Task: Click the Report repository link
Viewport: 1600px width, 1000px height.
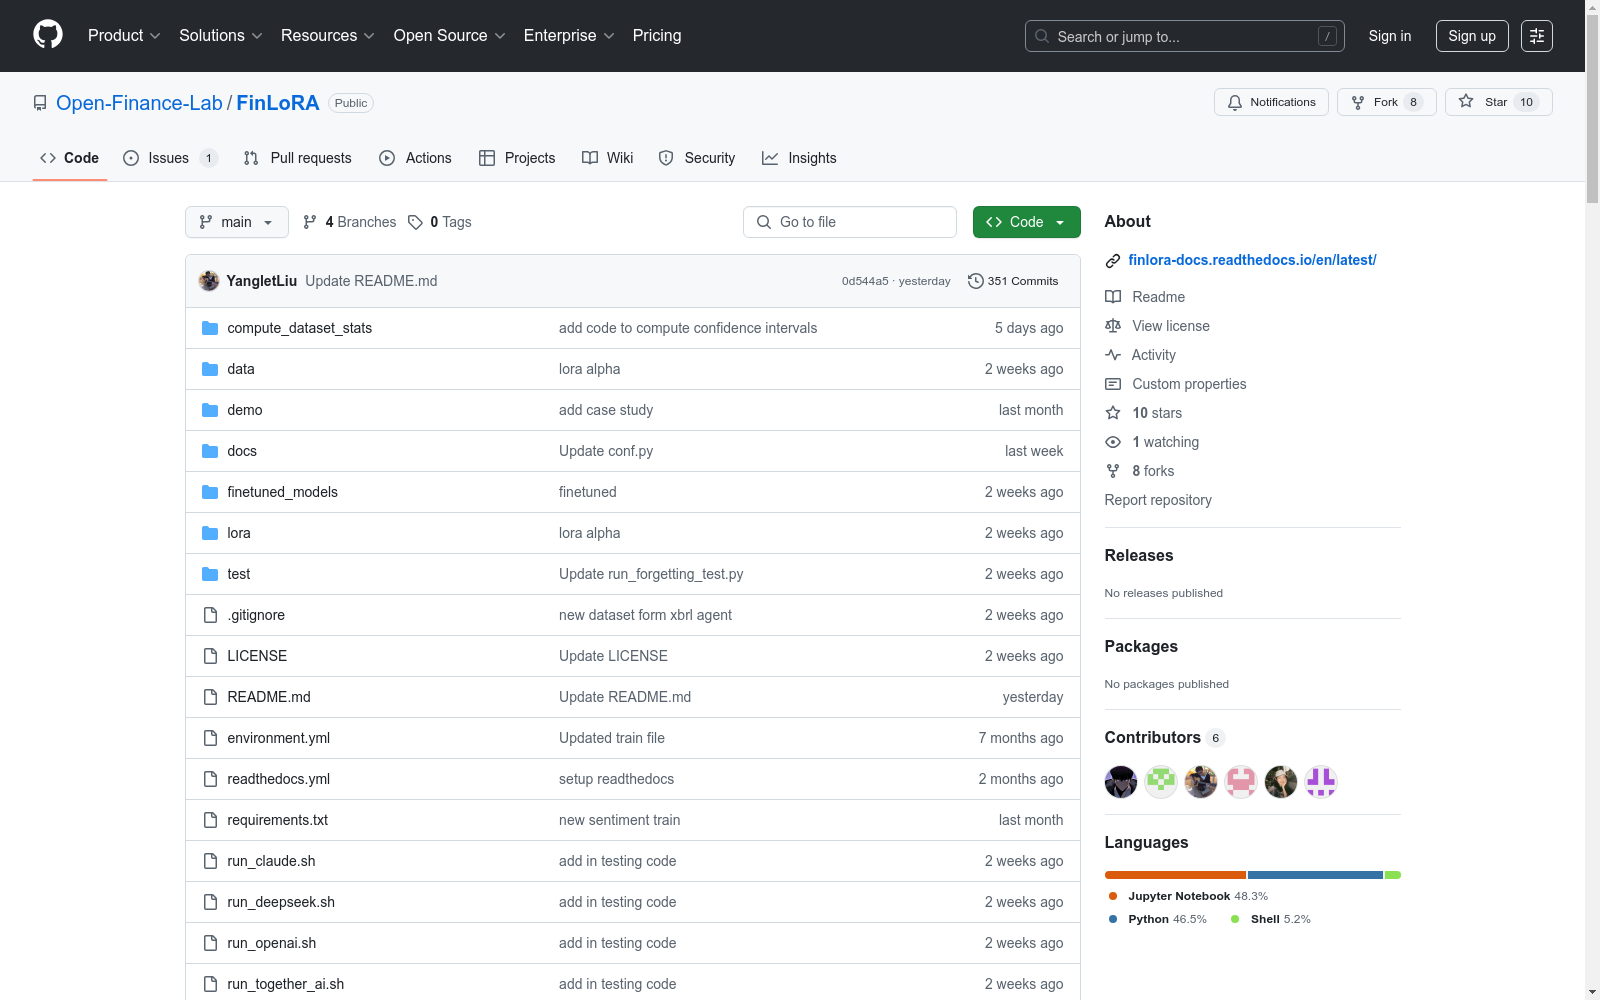Action: (x=1158, y=500)
